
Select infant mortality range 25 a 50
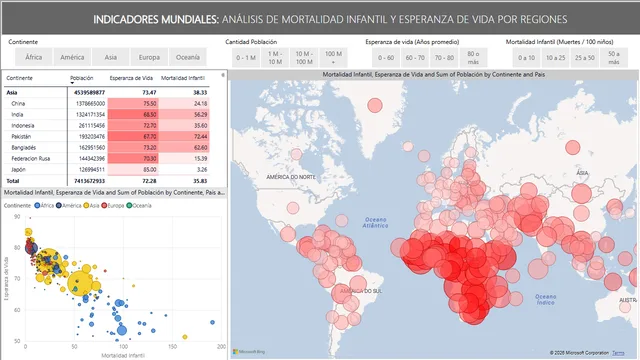tap(585, 58)
